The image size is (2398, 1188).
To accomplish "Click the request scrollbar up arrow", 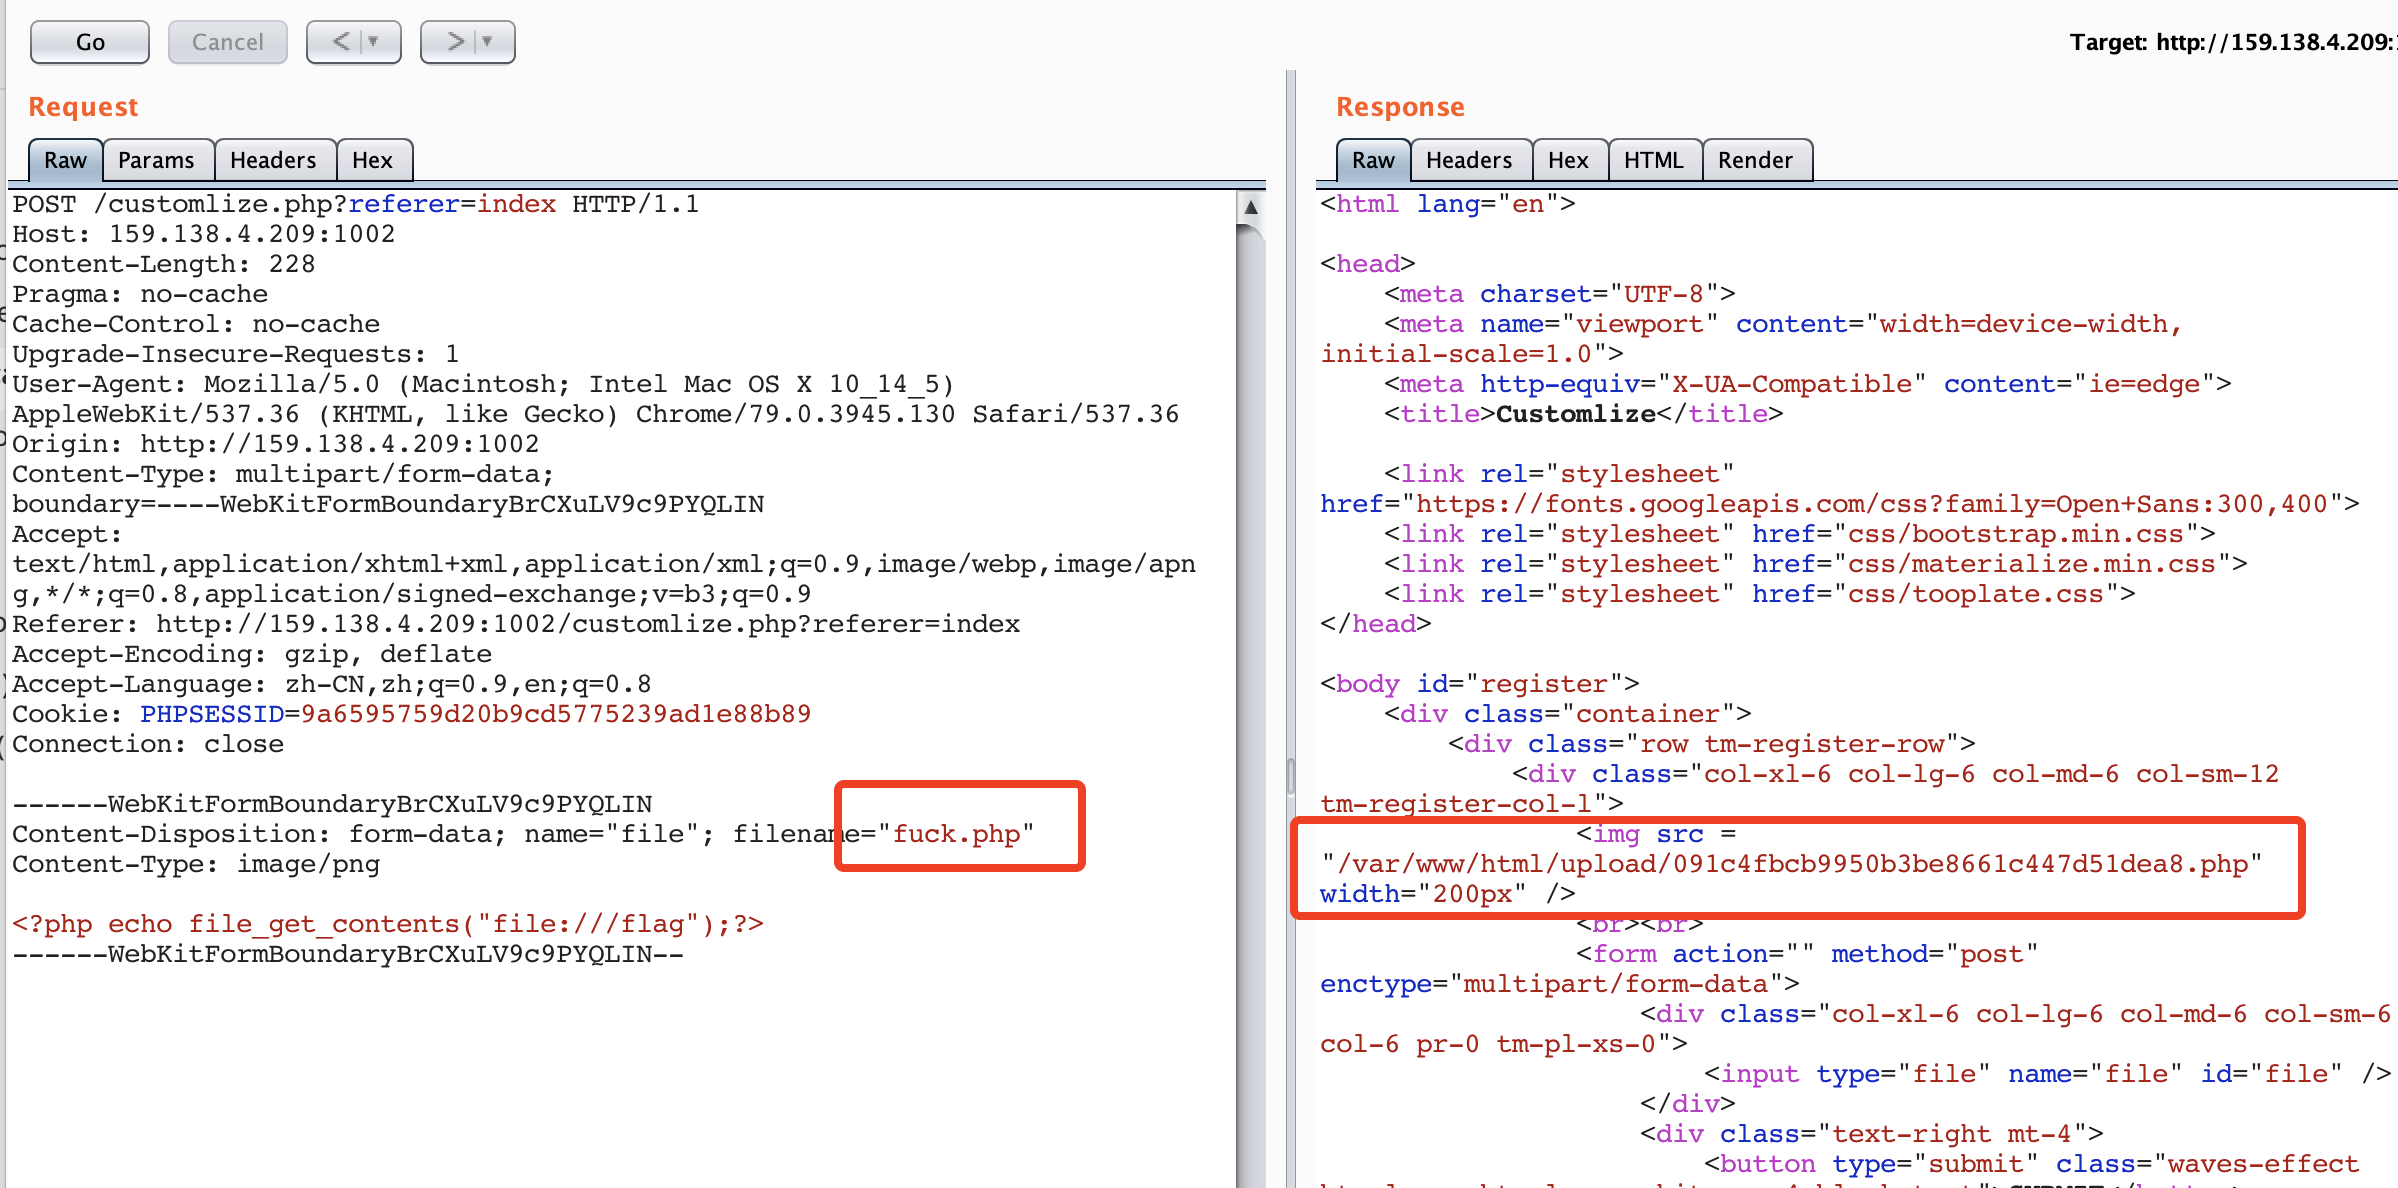I will point(1251,207).
